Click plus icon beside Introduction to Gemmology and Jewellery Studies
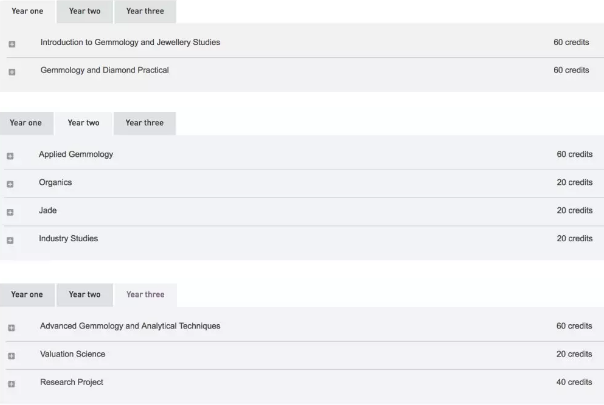This screenshot has height=405, width=604. (x=12, y=44)
